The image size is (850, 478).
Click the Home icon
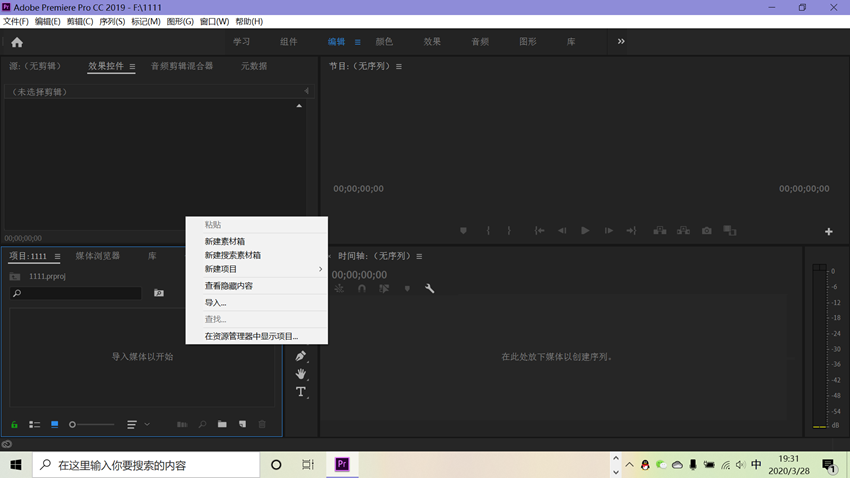point(17,42)
